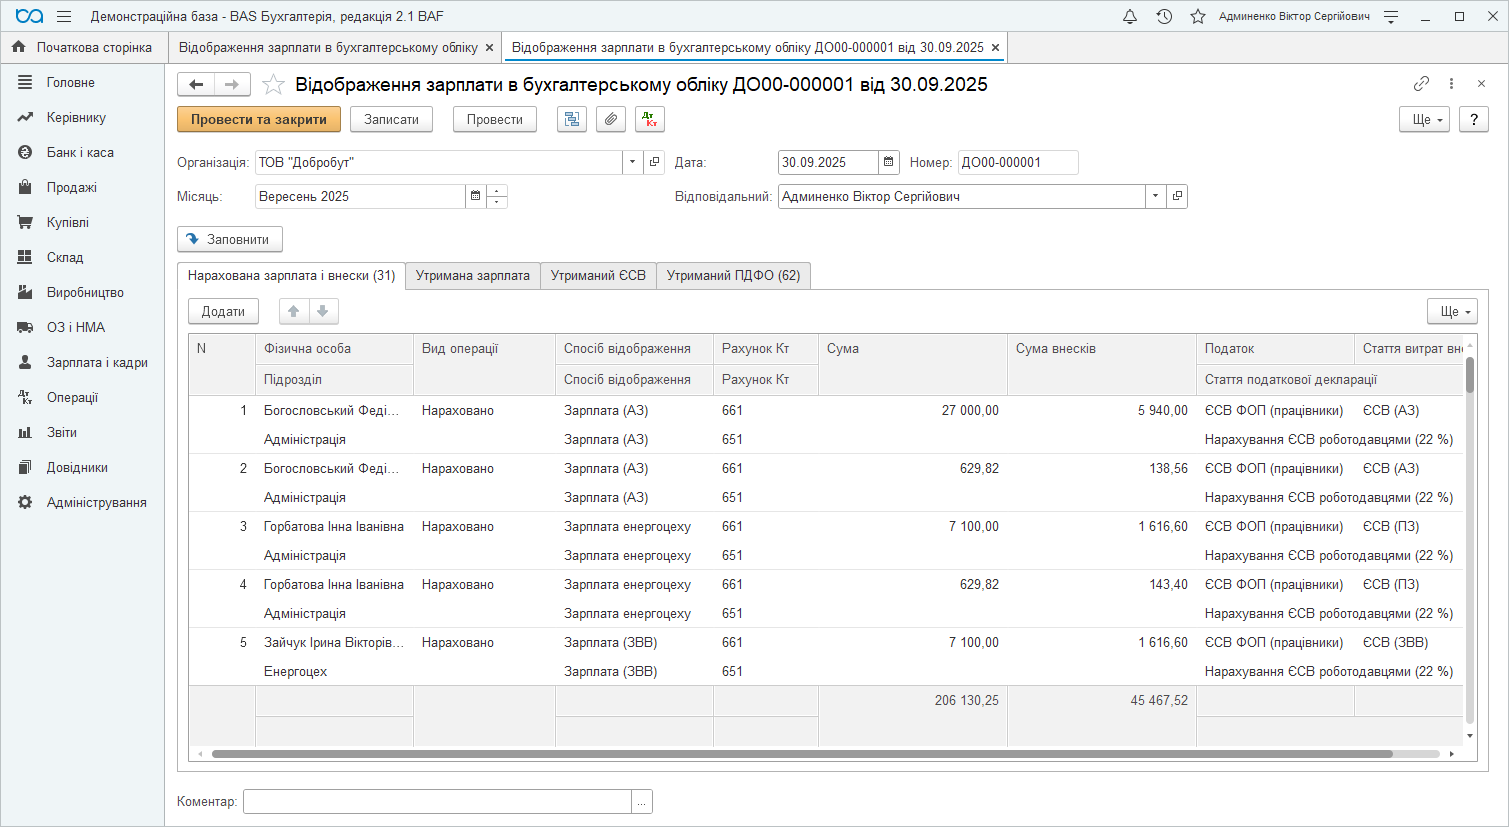Move row up with the up arrow
The width and height of the screenshot is (1509, 827).
pyautogui.click(x=294, y=311)
